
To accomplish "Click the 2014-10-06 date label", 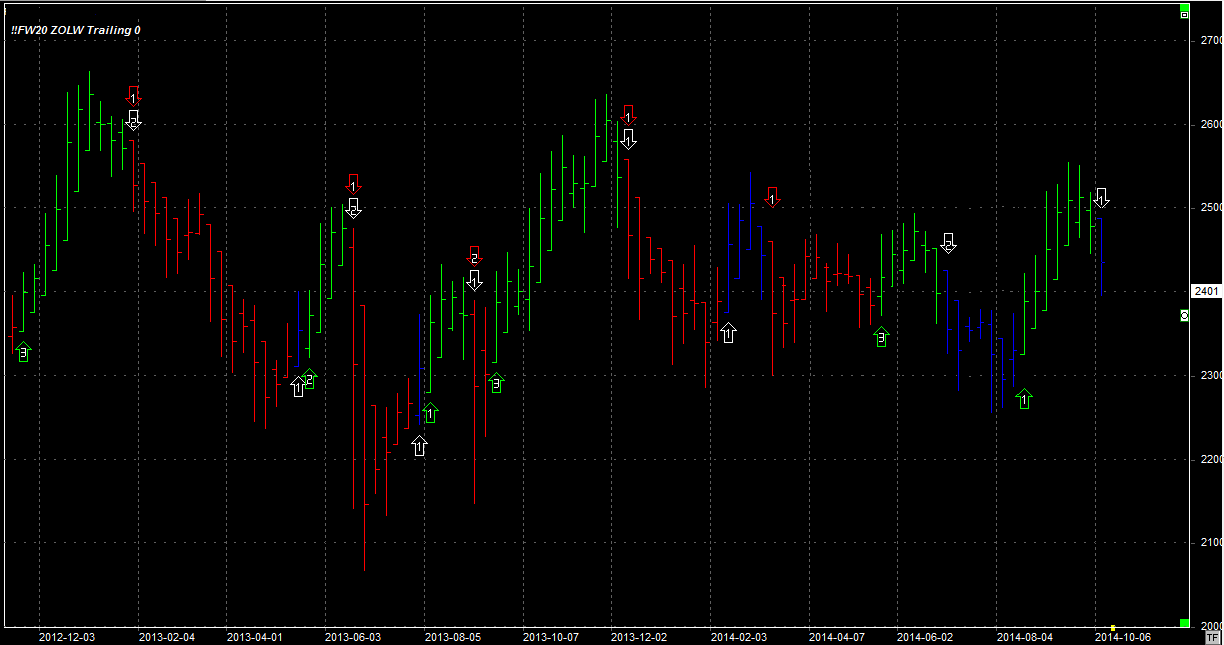I will 1123,636.
